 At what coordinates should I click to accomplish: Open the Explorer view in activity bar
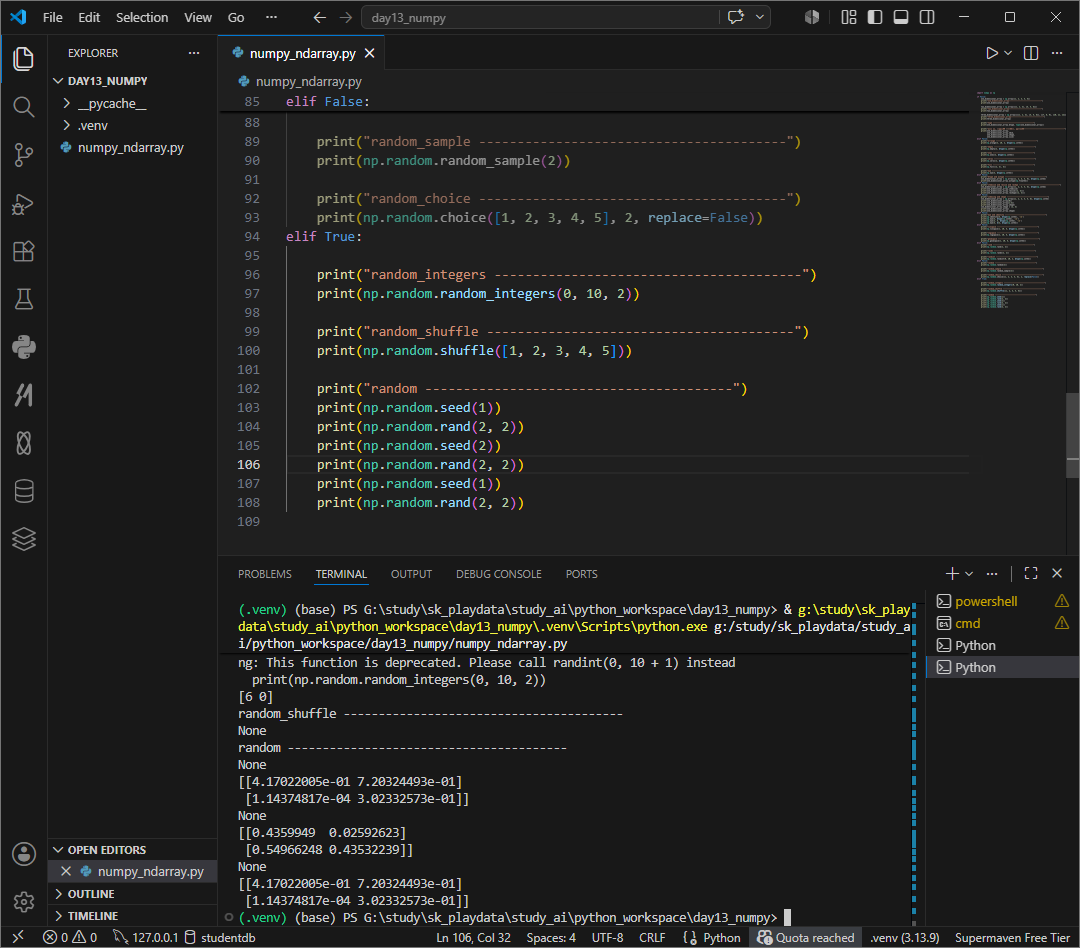point(23,59)
